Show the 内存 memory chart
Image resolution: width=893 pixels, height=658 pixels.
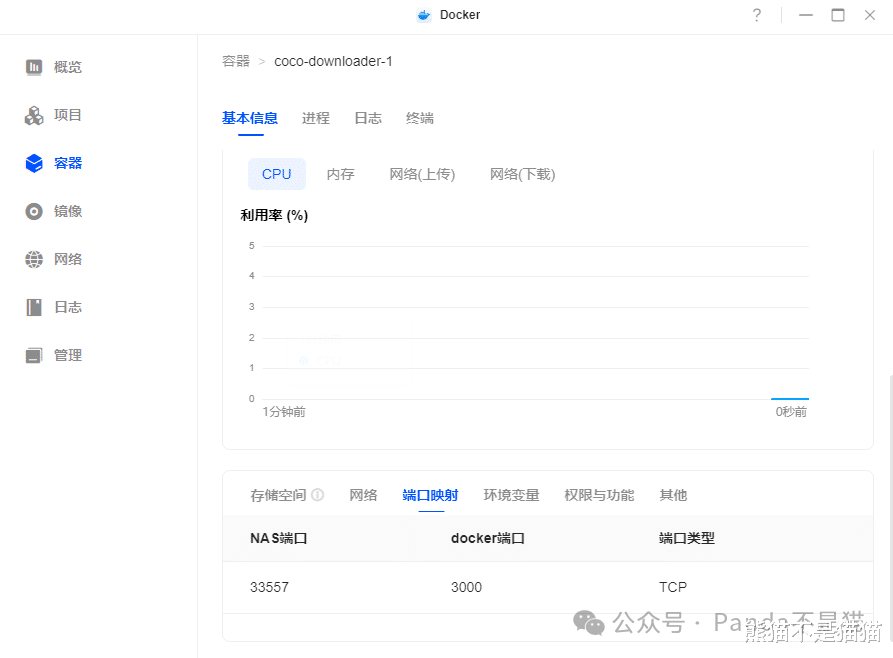point(341,174)
